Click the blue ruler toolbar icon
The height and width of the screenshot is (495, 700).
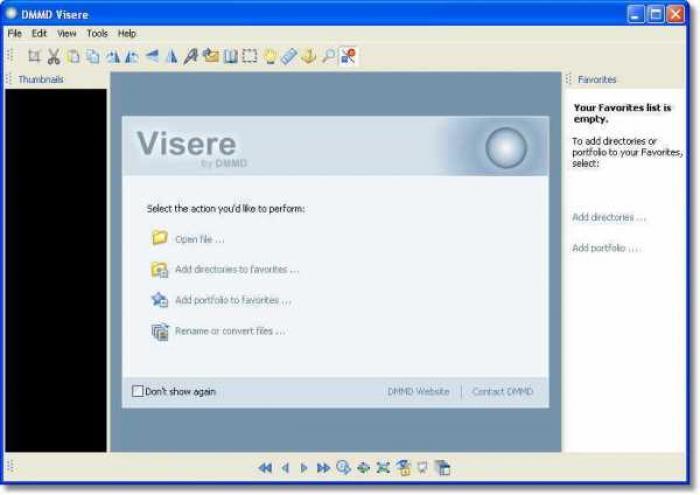289,56
